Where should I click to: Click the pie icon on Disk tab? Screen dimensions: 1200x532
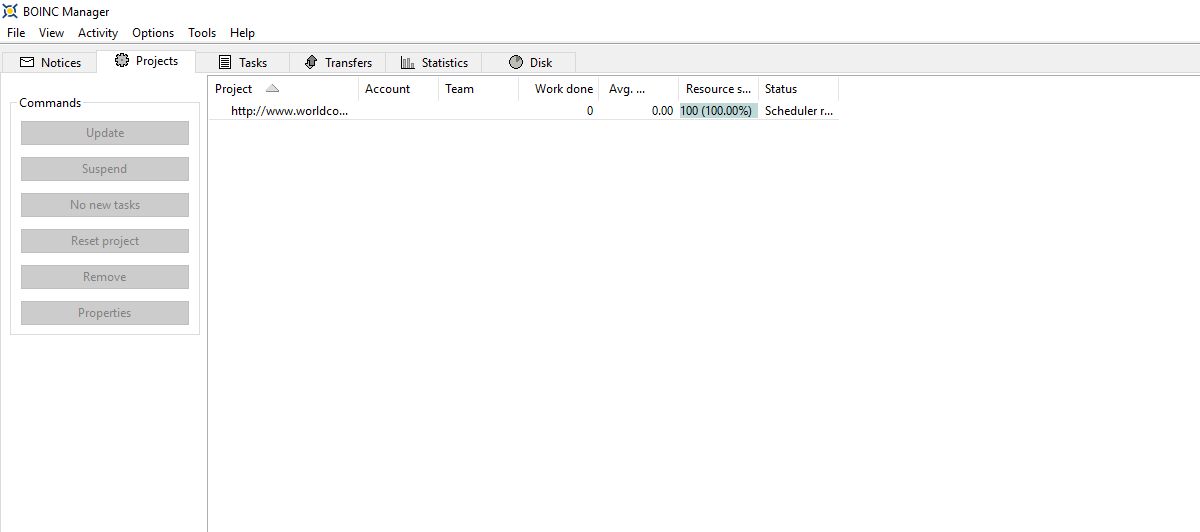pos(516,62)
